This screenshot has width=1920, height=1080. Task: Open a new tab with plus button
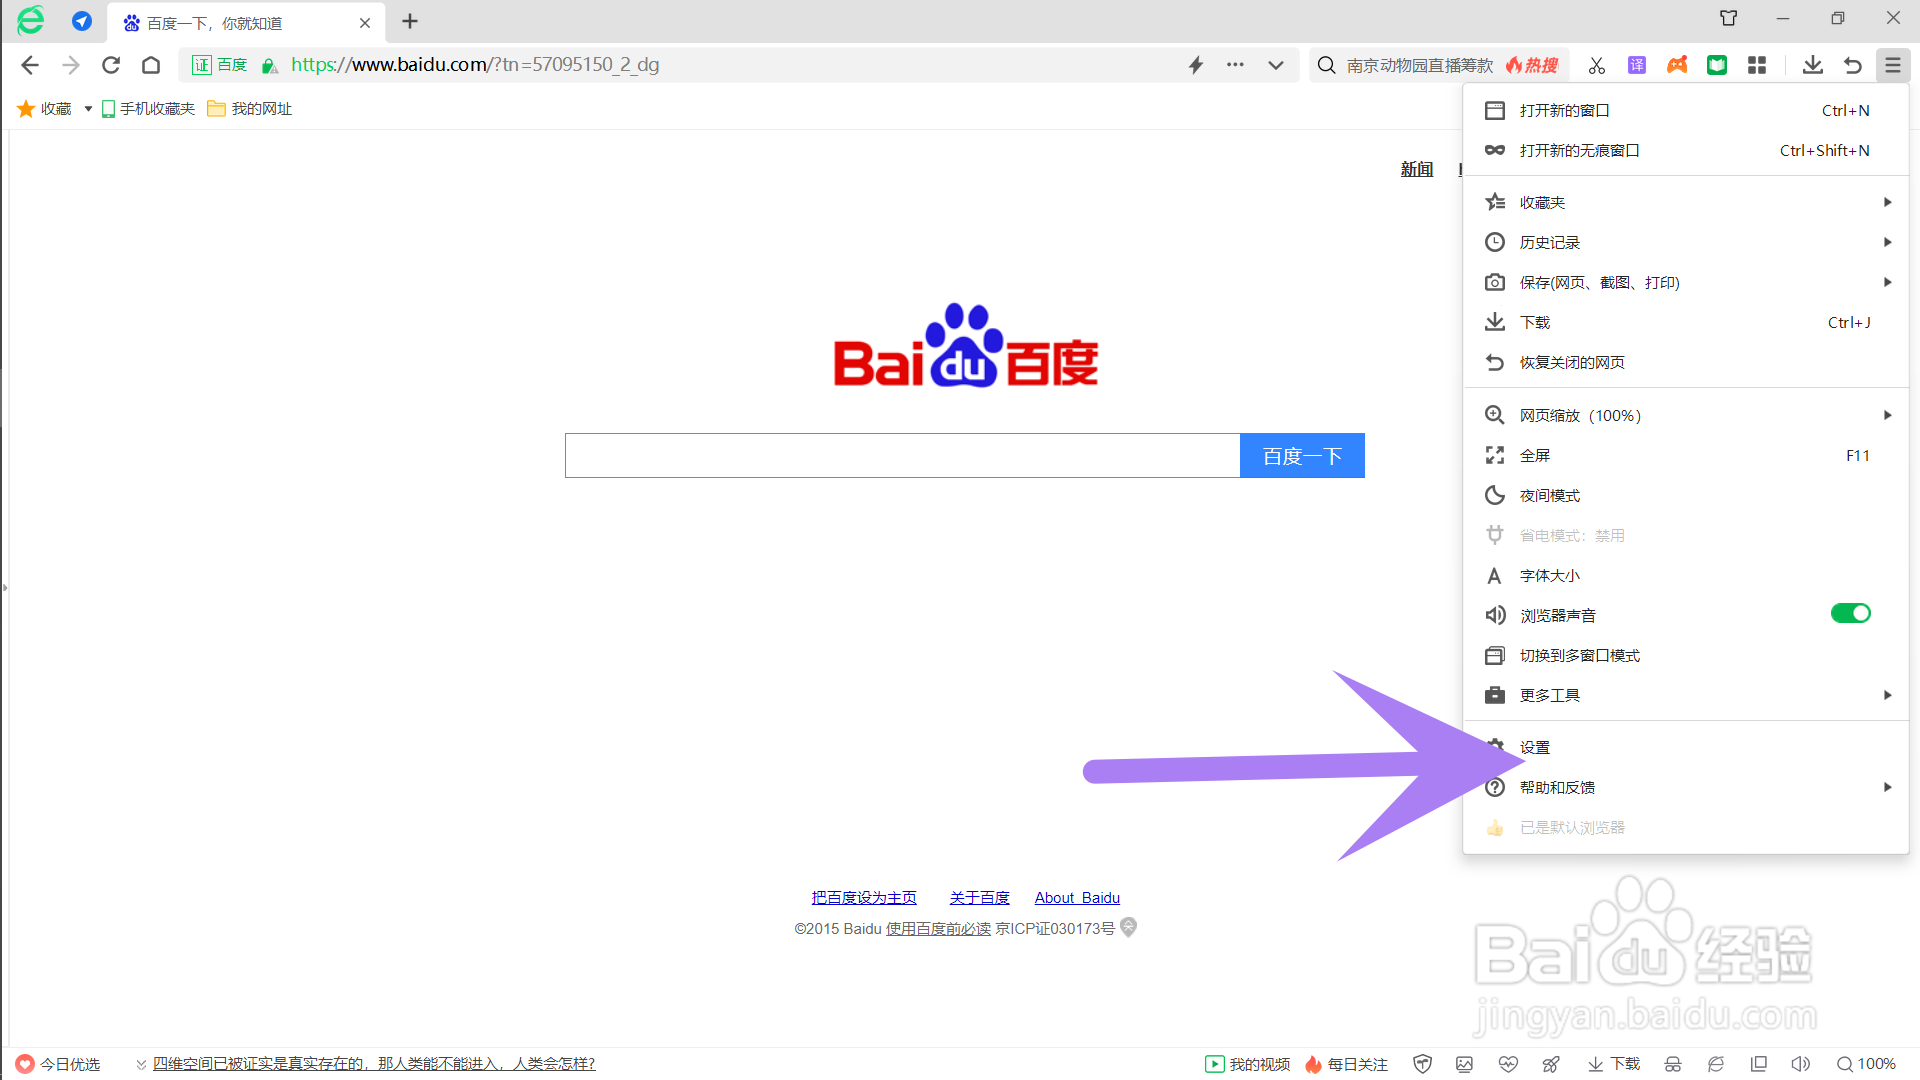(410, 21)
